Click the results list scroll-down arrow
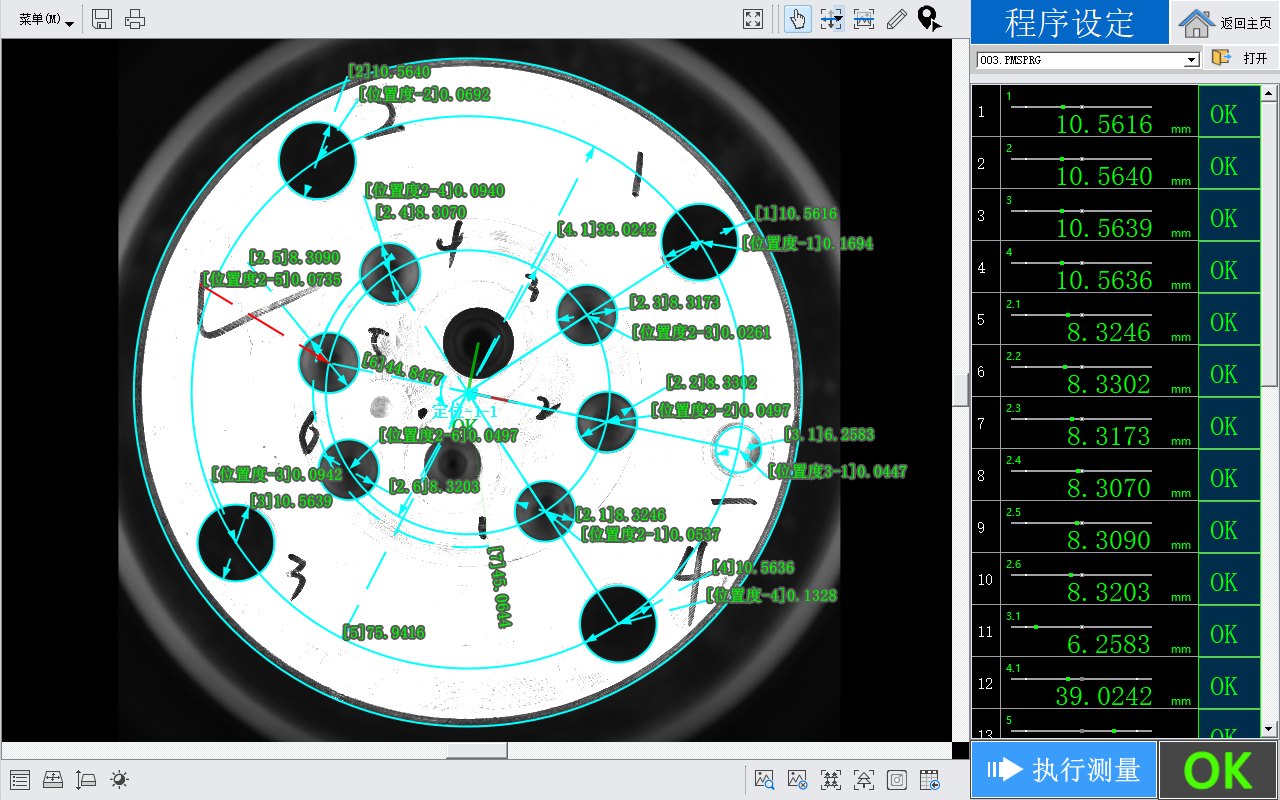 pyautogui.click(x=1269, y=729)
